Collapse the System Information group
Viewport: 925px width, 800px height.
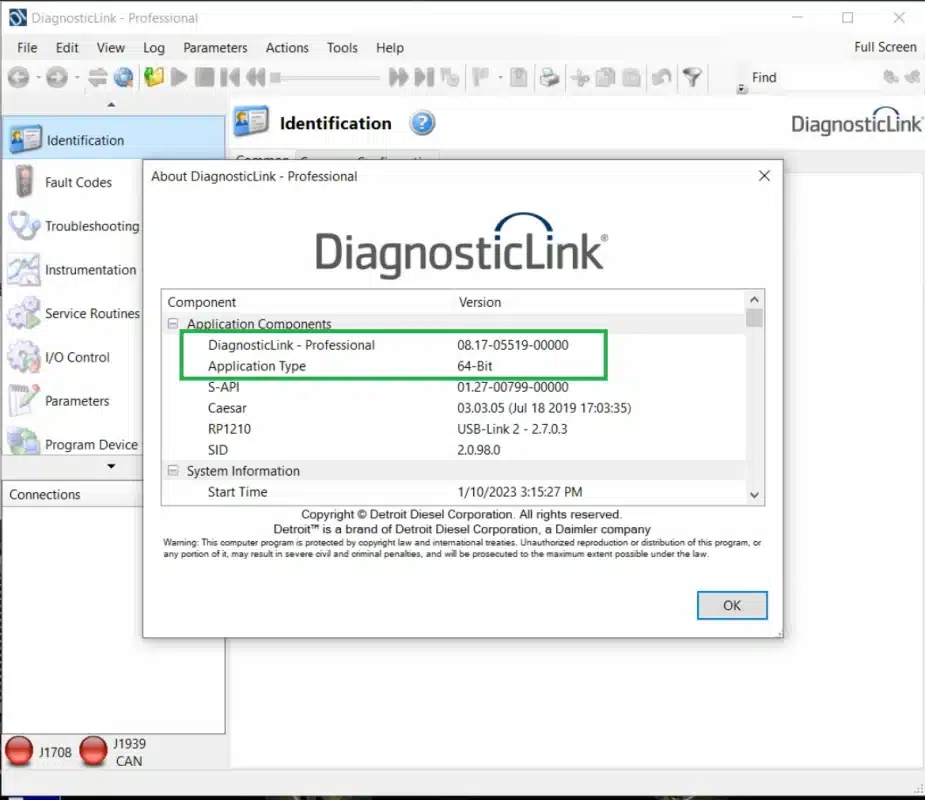(173, 470)
